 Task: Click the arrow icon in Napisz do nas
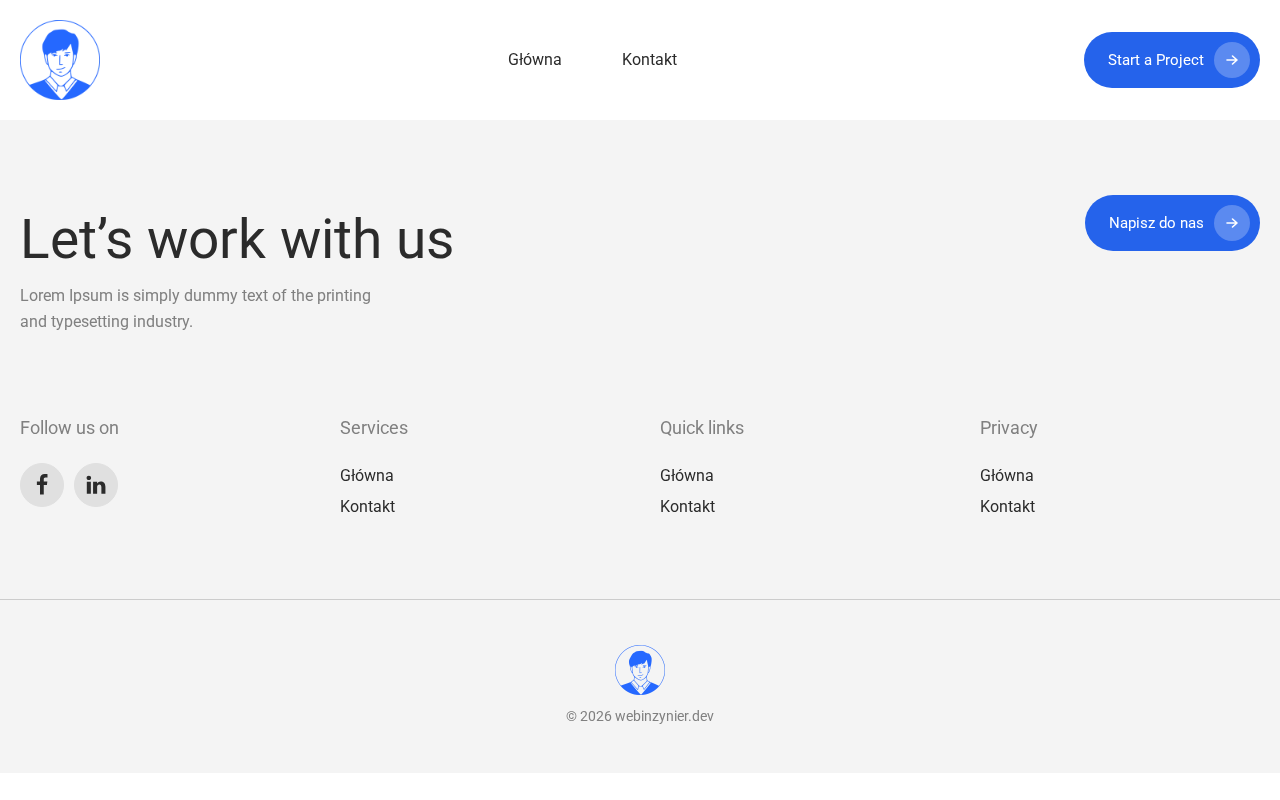pyautogui.click(x=1232, y=223)
